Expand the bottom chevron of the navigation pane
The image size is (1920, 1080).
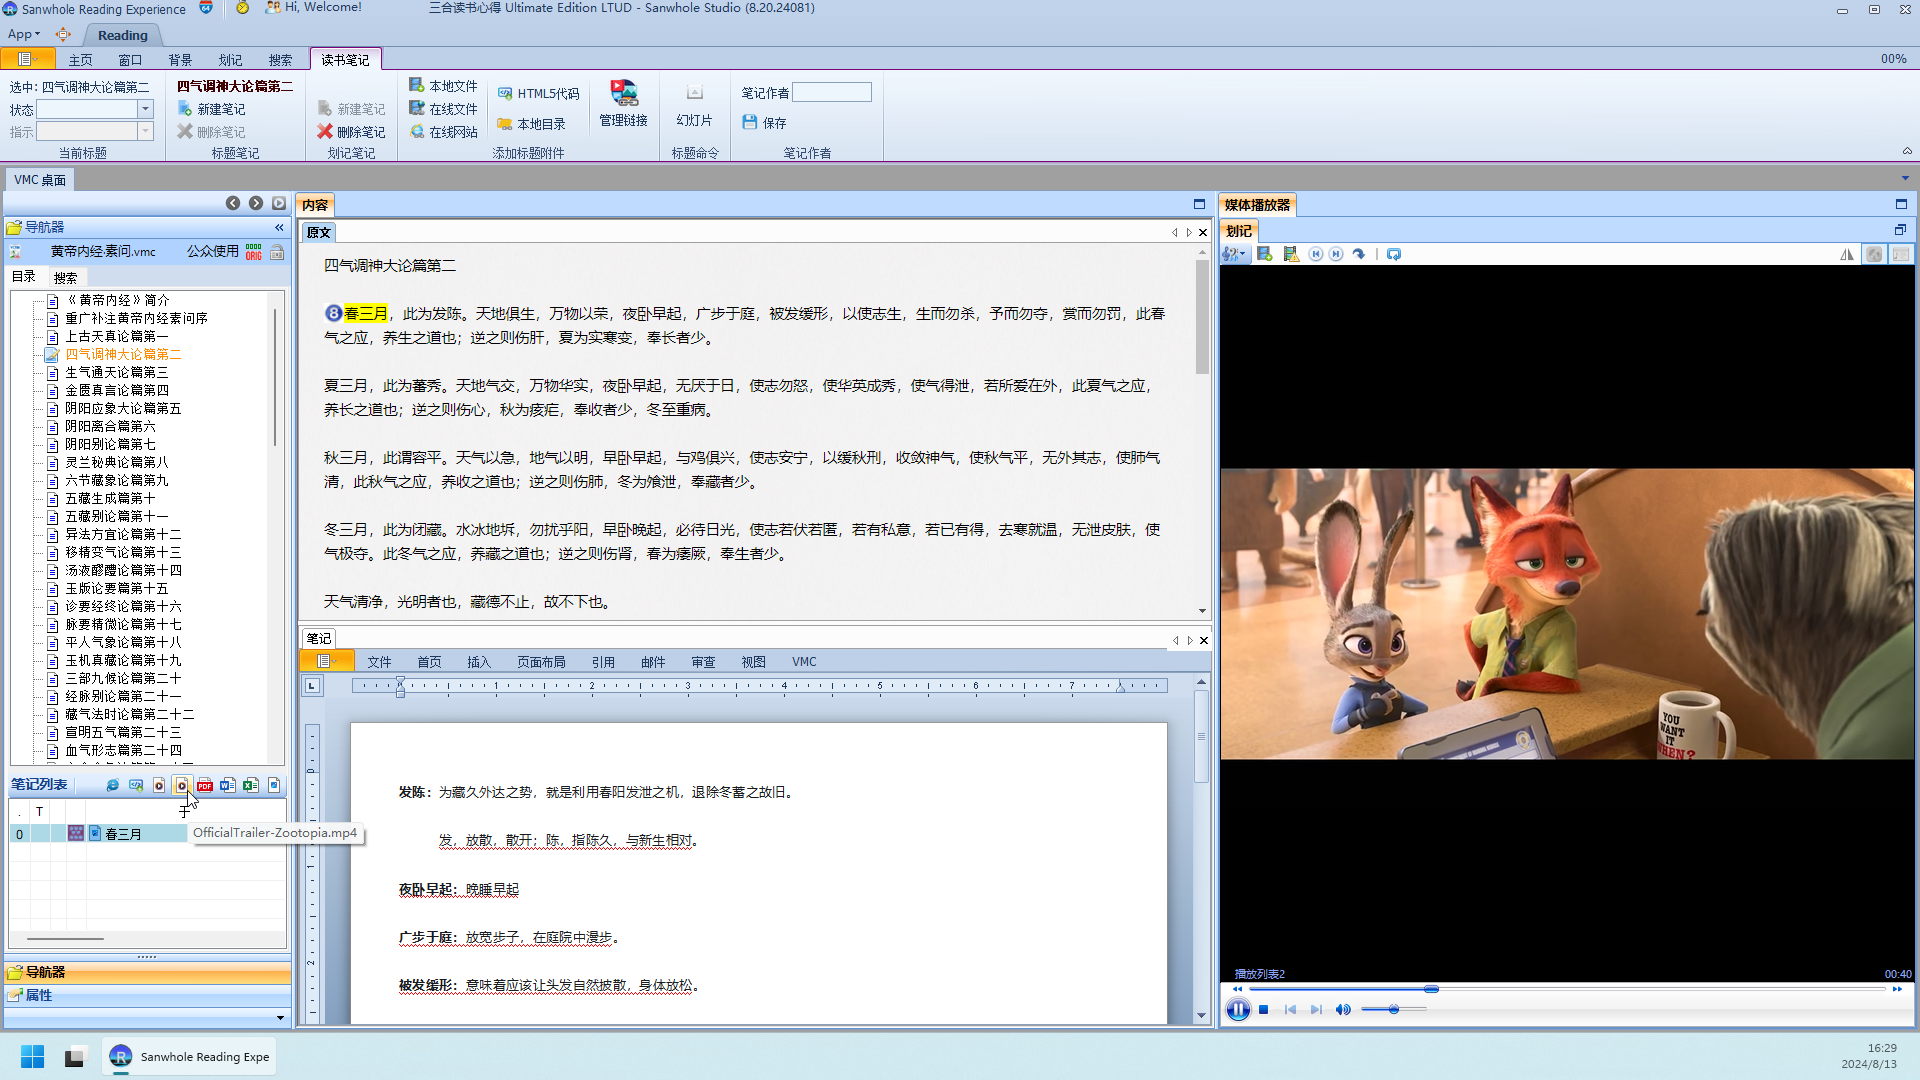pyautogui.click(x=280, y=1018)
